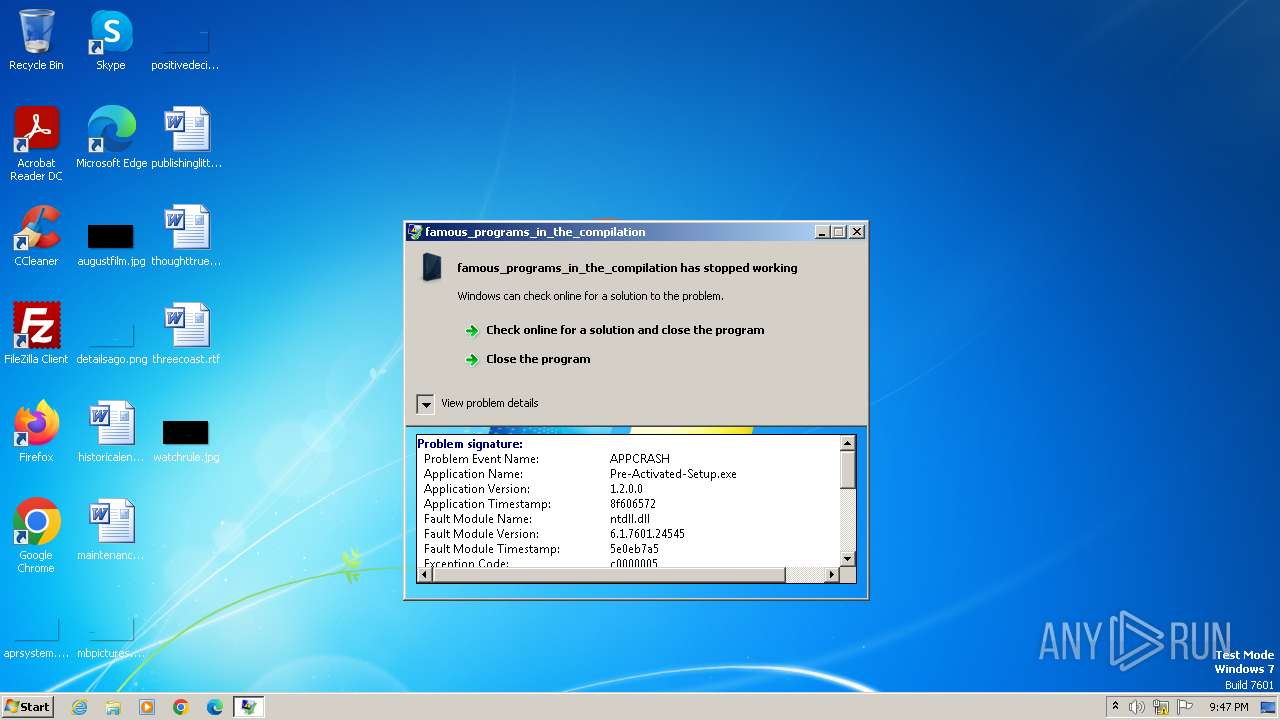The height and width of the screenshot is (720, 1280).
Task: Click the horizontal scroll right arrow in details
Action: coord(832,574)
